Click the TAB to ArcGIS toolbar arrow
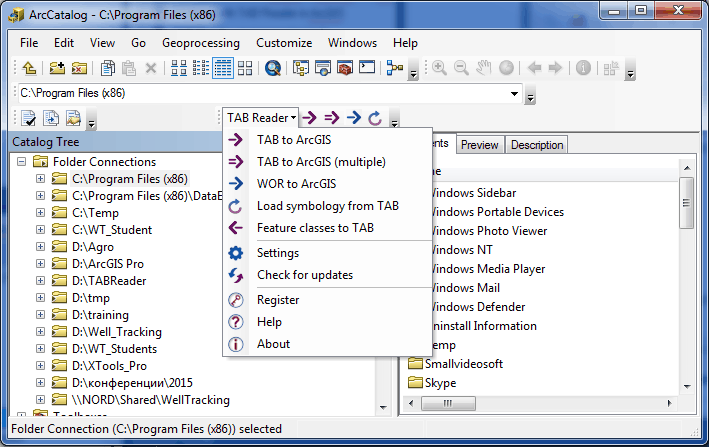This screenshot has height=447, width=709. point(309,118)
